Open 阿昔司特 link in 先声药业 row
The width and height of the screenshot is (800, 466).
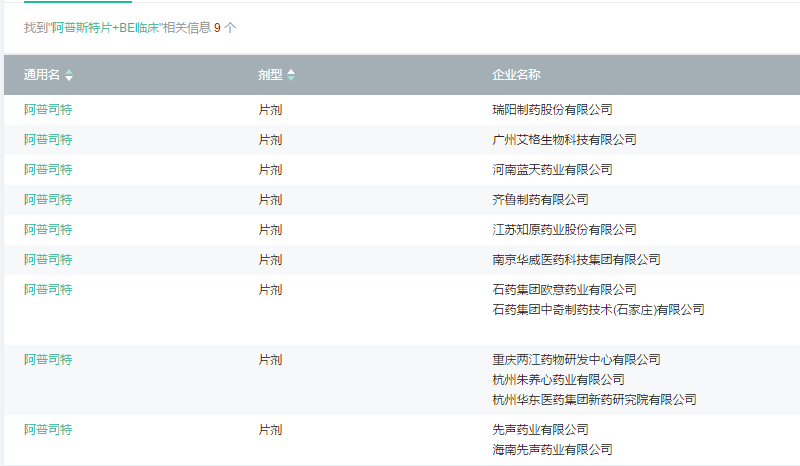(48, 430)
